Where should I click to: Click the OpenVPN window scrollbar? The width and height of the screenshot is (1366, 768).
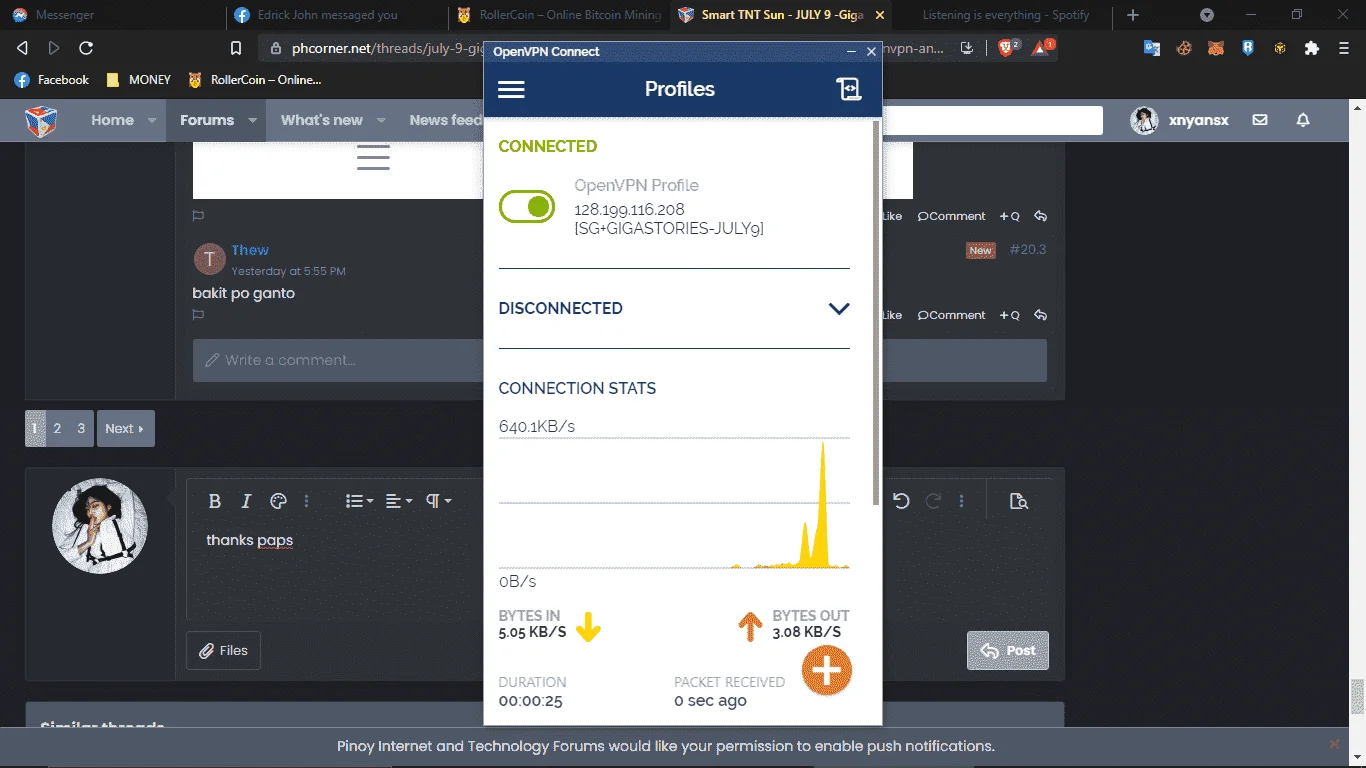pos(877,313)
